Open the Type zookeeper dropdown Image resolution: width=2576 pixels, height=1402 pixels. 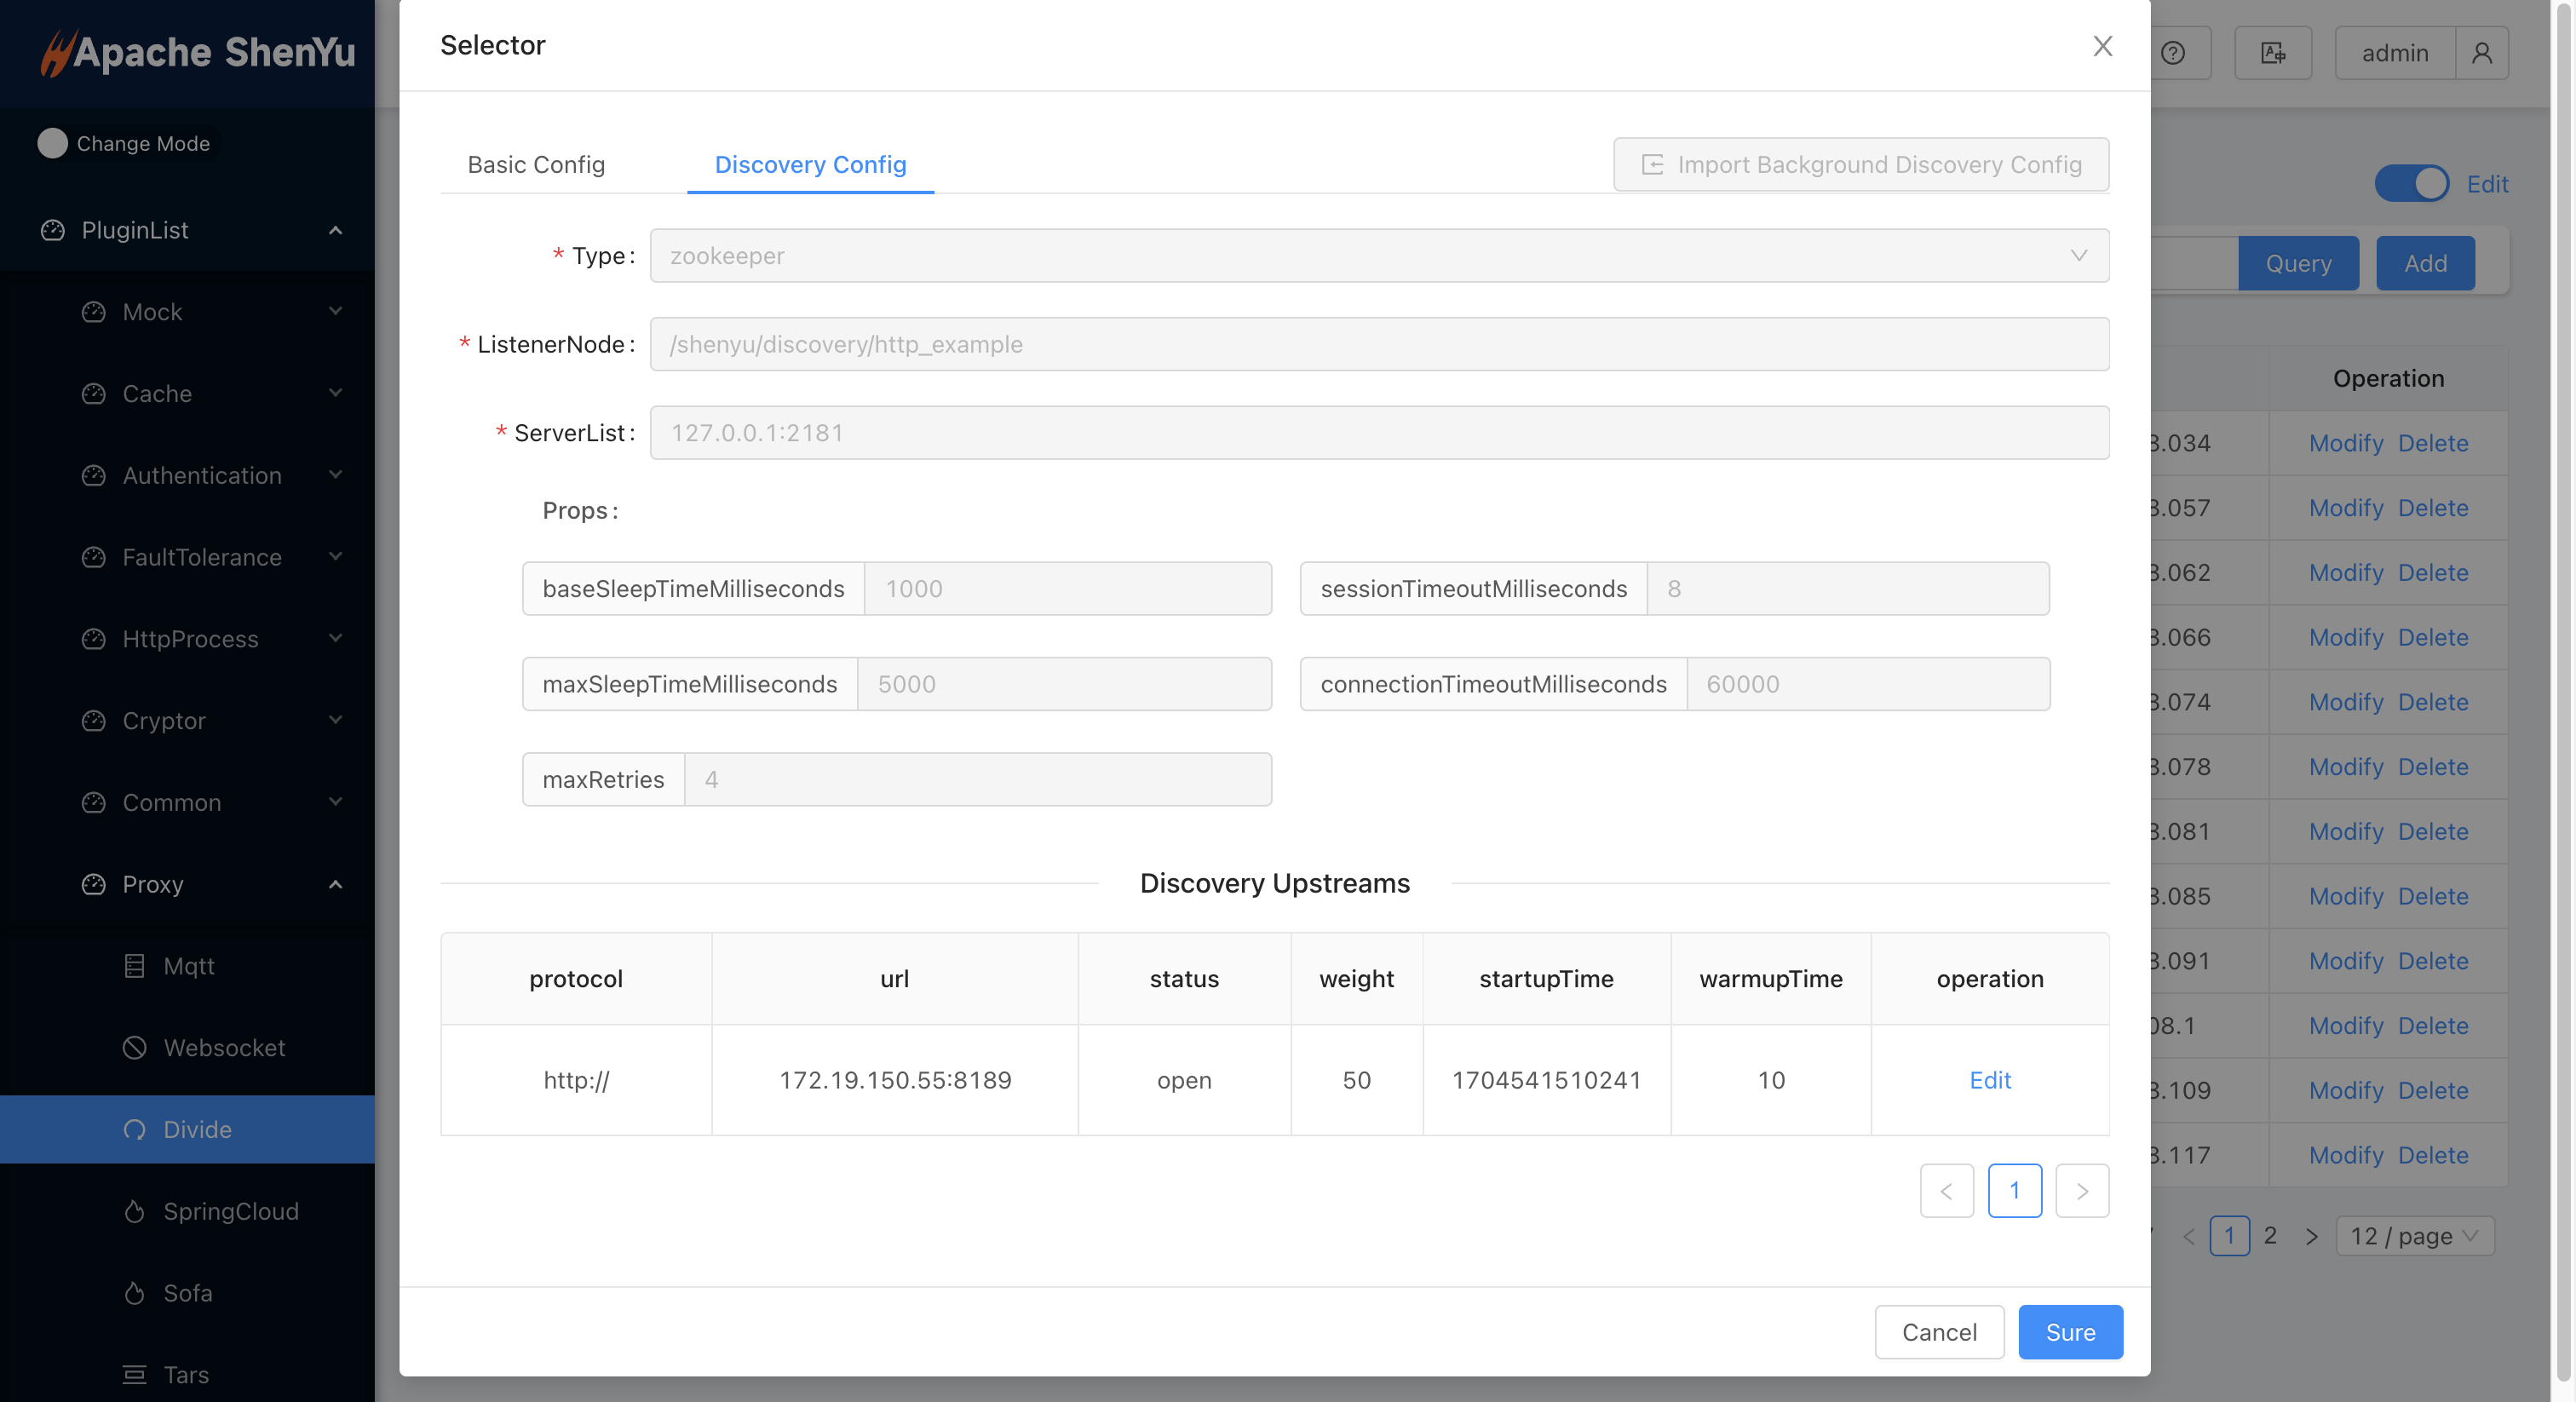(x=1378, y=256)
